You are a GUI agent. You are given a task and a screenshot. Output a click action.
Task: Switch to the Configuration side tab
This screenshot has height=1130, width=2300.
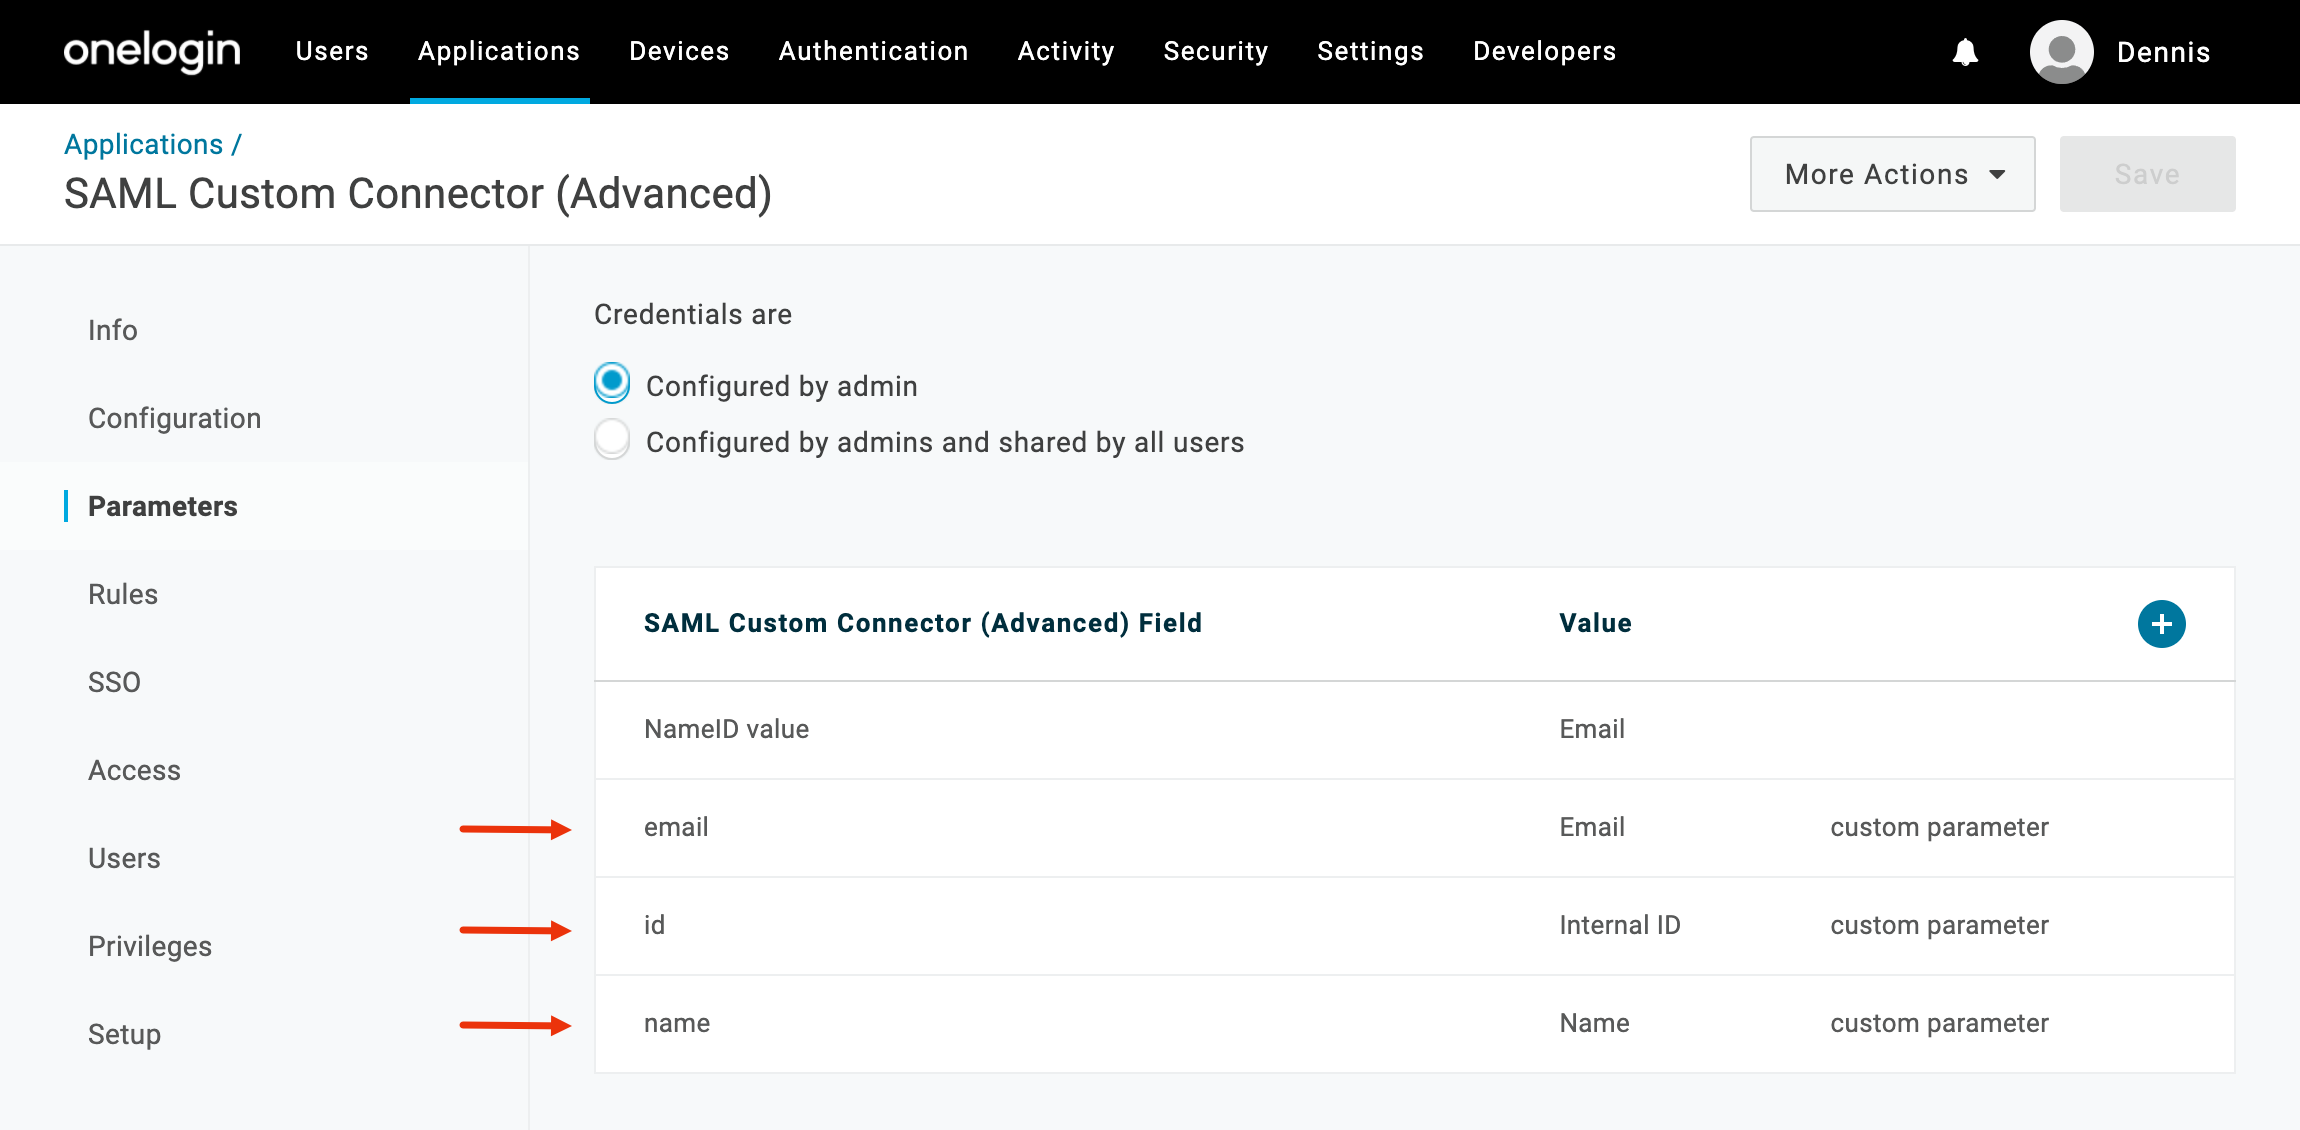(175, 418)
